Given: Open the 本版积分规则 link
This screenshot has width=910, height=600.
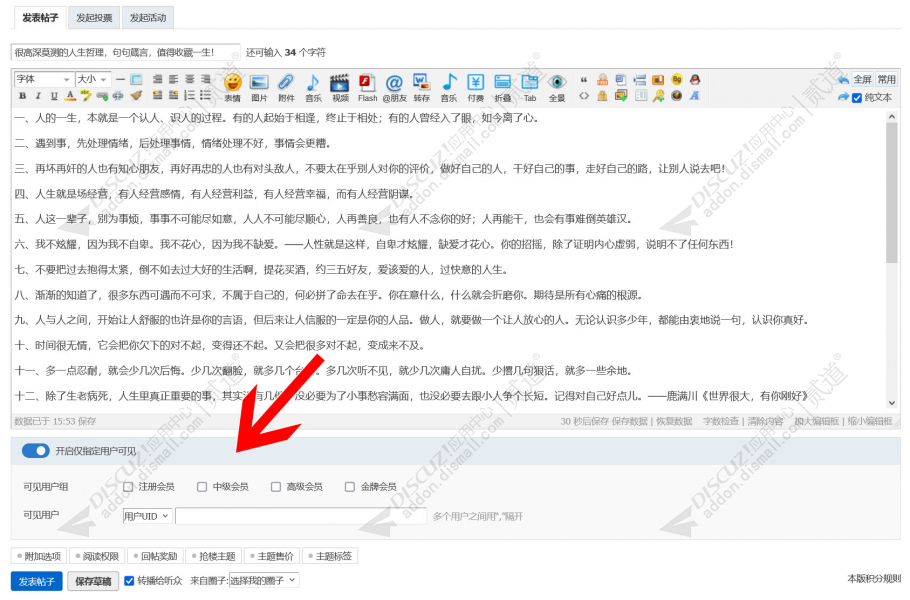Looking at the screenshot, I should (874, 579).
